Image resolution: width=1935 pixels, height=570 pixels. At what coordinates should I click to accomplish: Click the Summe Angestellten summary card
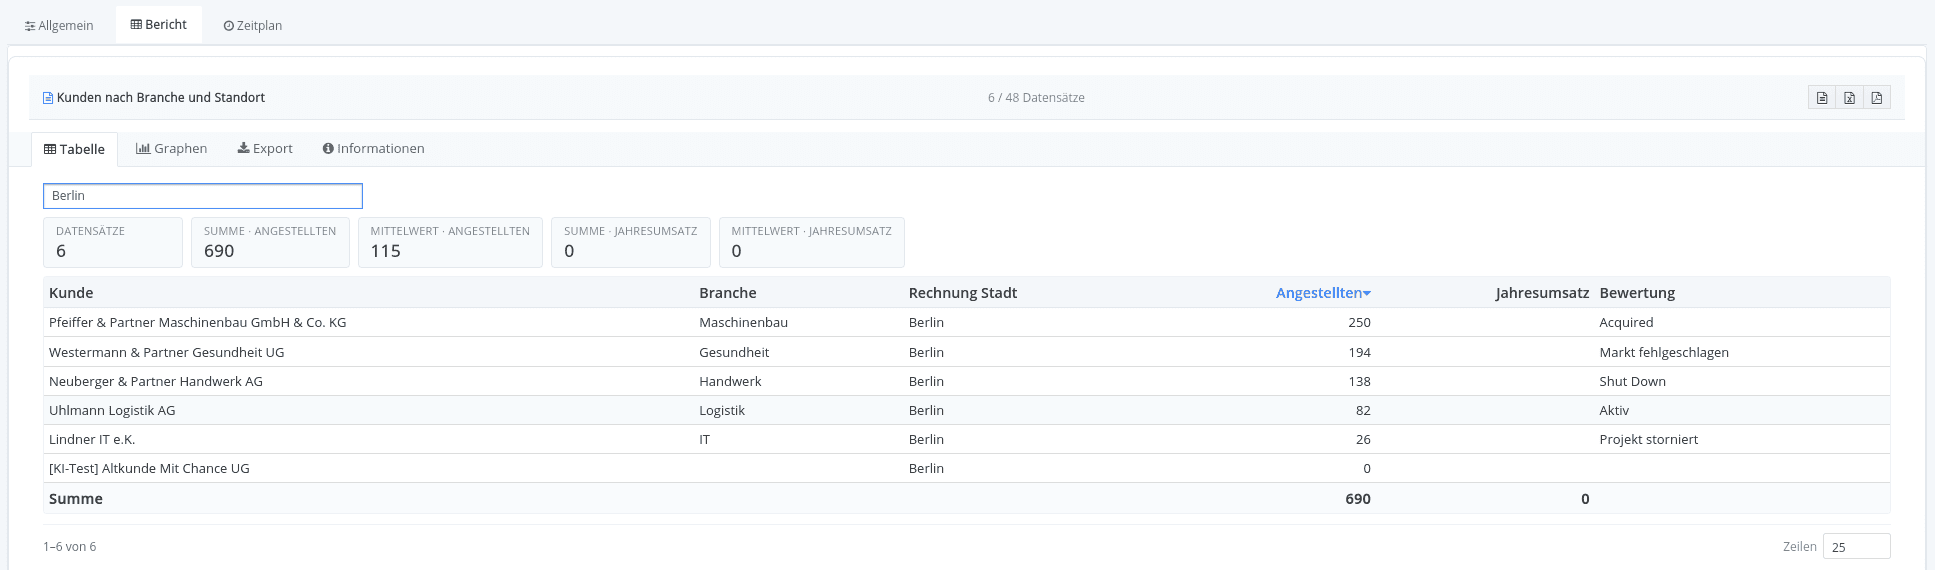coord(270,242)
